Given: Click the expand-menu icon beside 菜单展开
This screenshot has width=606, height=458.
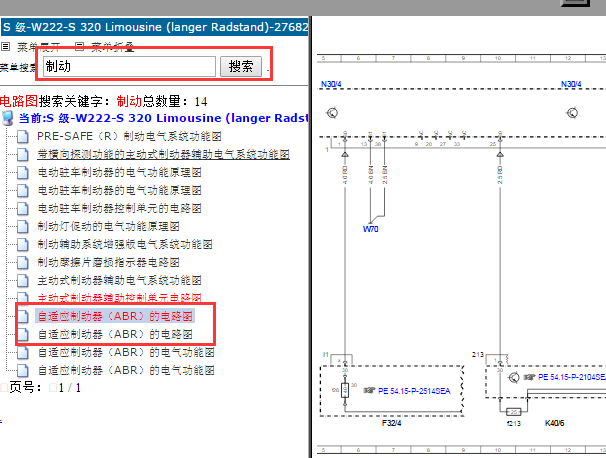Looking at the screenshot, I should [x=5, y=47].
